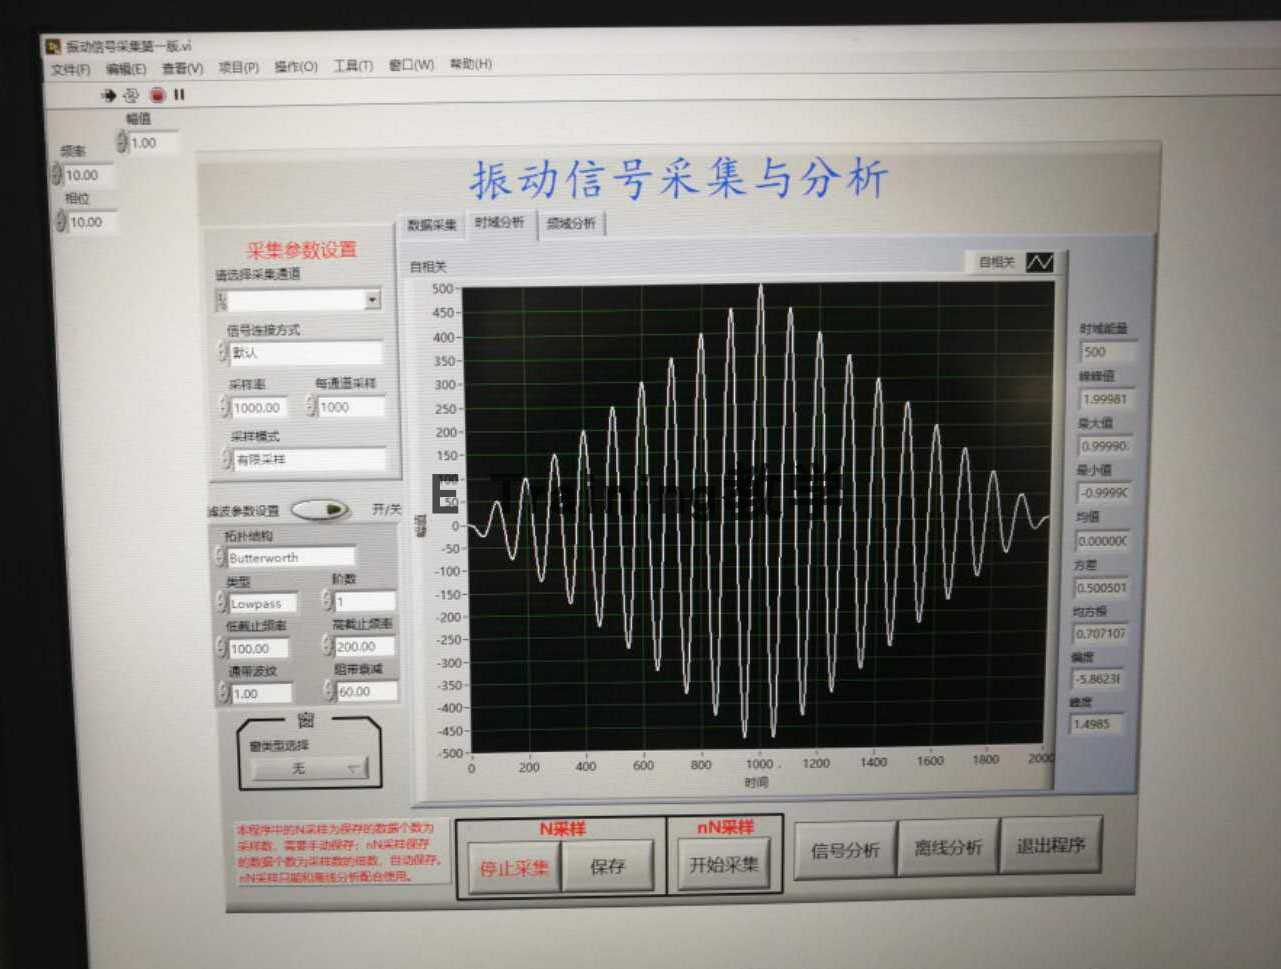This screenshot has width=1281, height=969.
Task: Click the 采样模式 selector showing 有限采样
Action: [x=309, y=460]
